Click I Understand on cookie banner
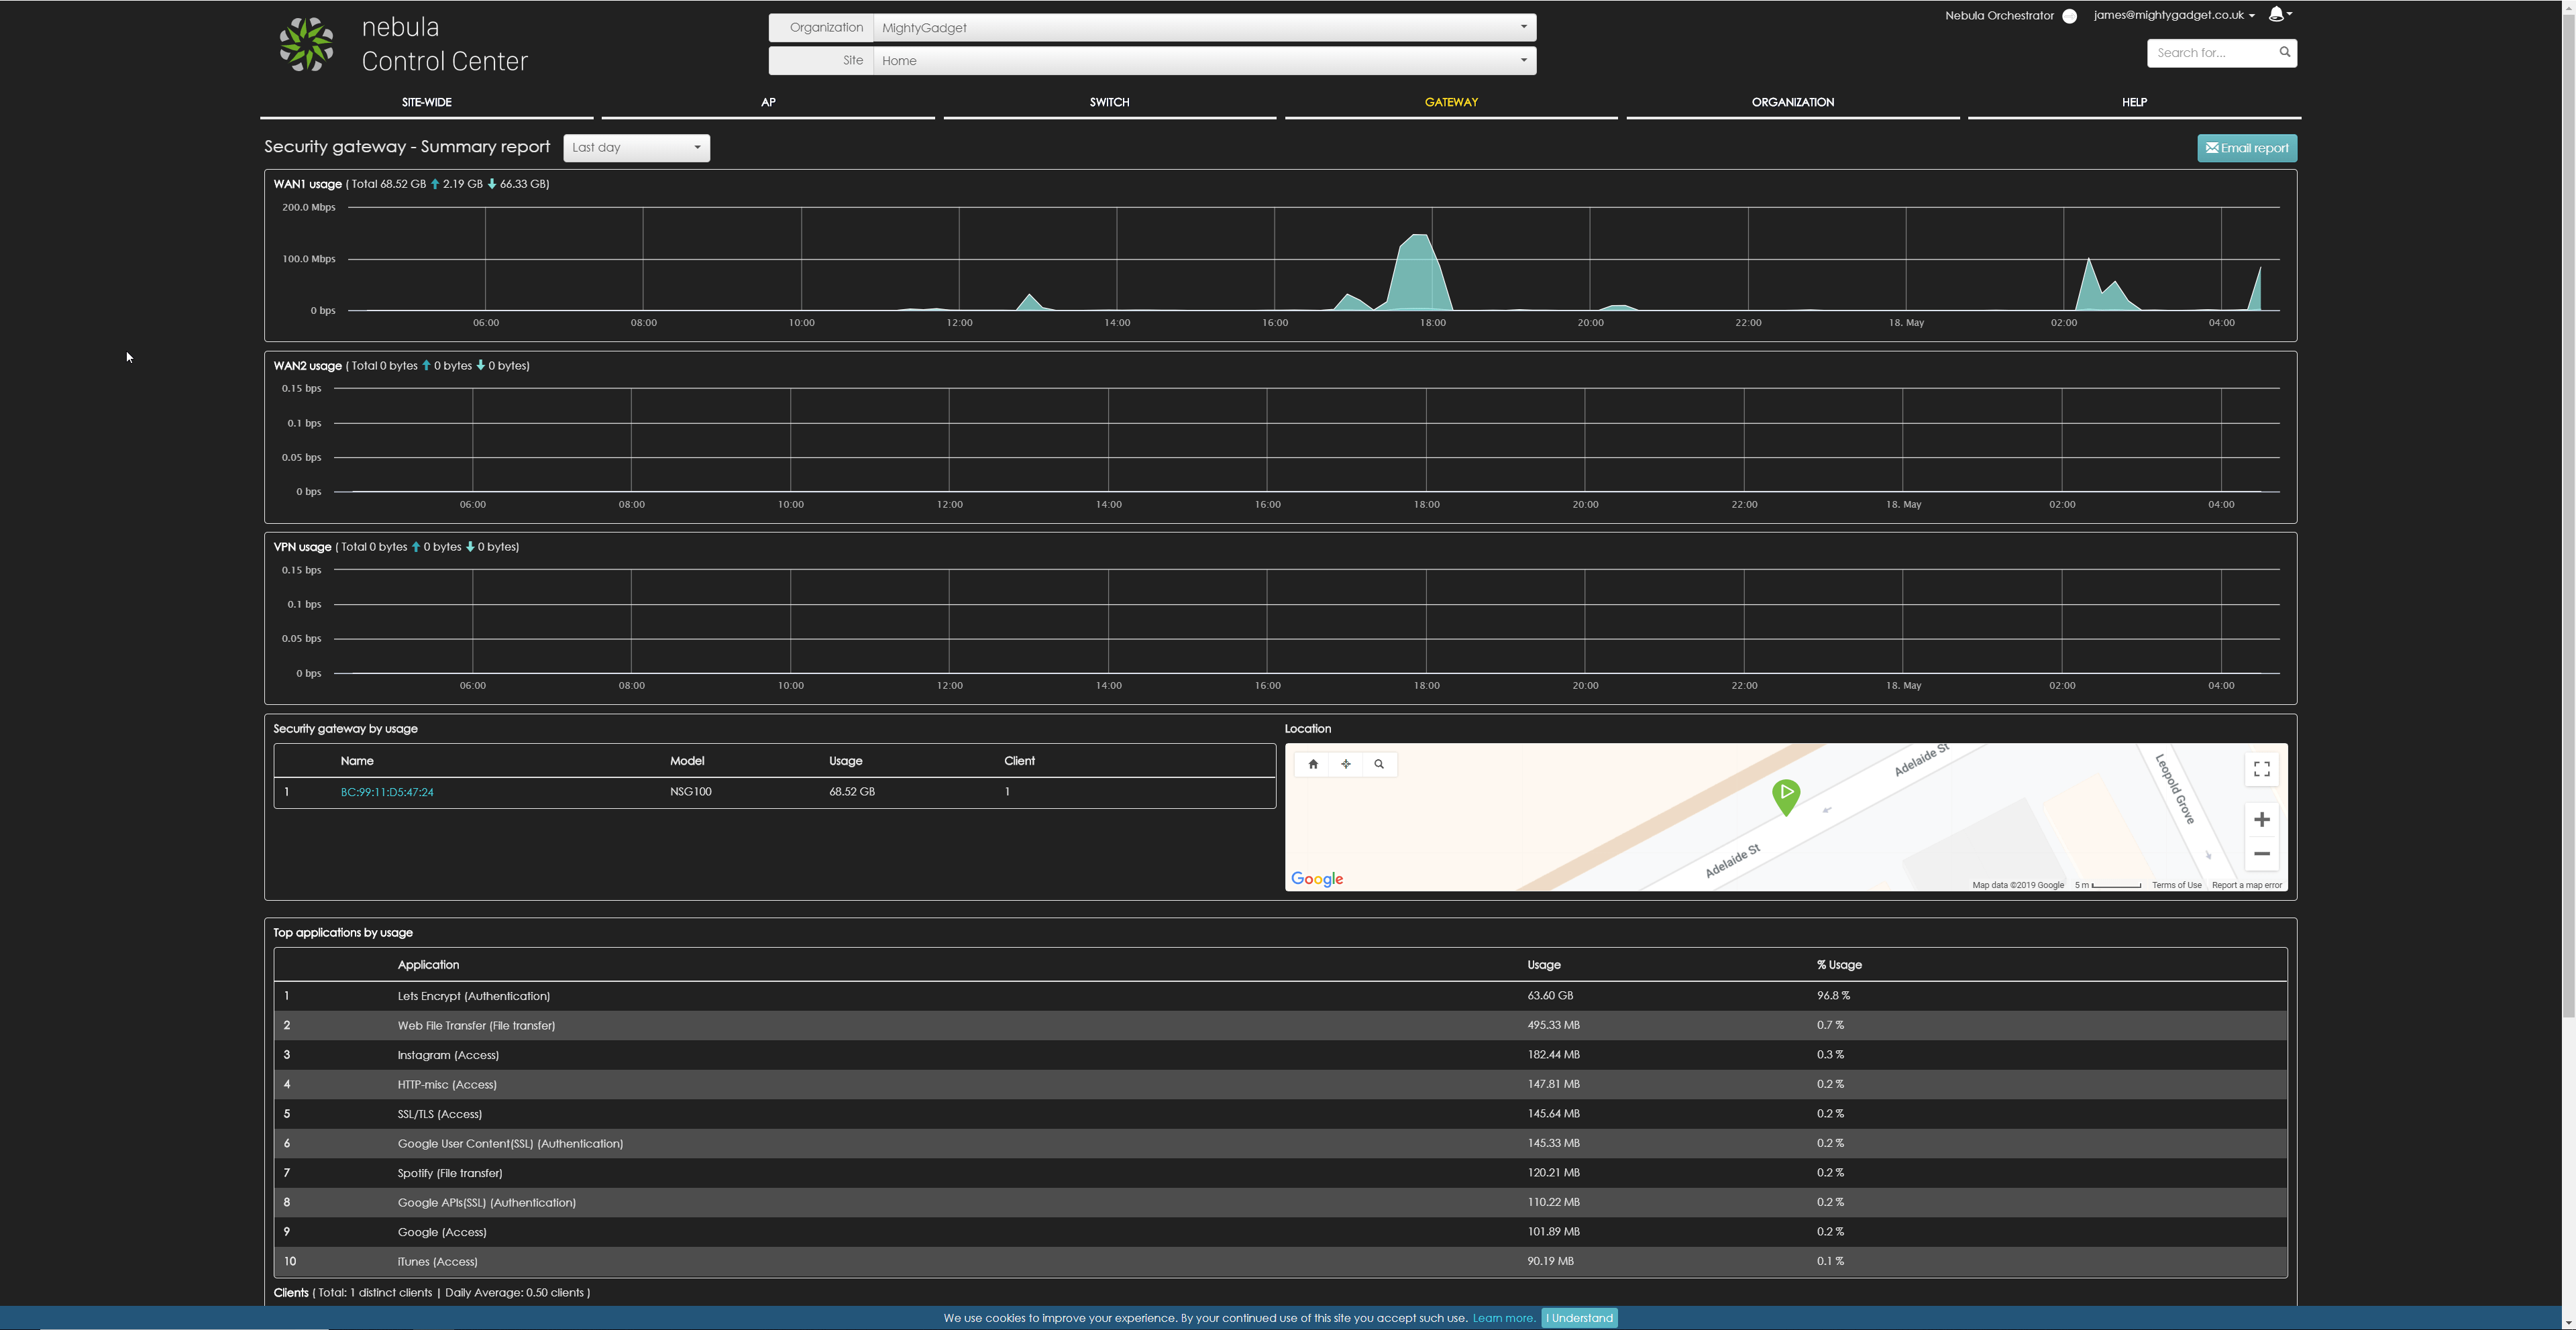Image resolution: width=2576 pixels, height=1330 pixels. 1579,1318
